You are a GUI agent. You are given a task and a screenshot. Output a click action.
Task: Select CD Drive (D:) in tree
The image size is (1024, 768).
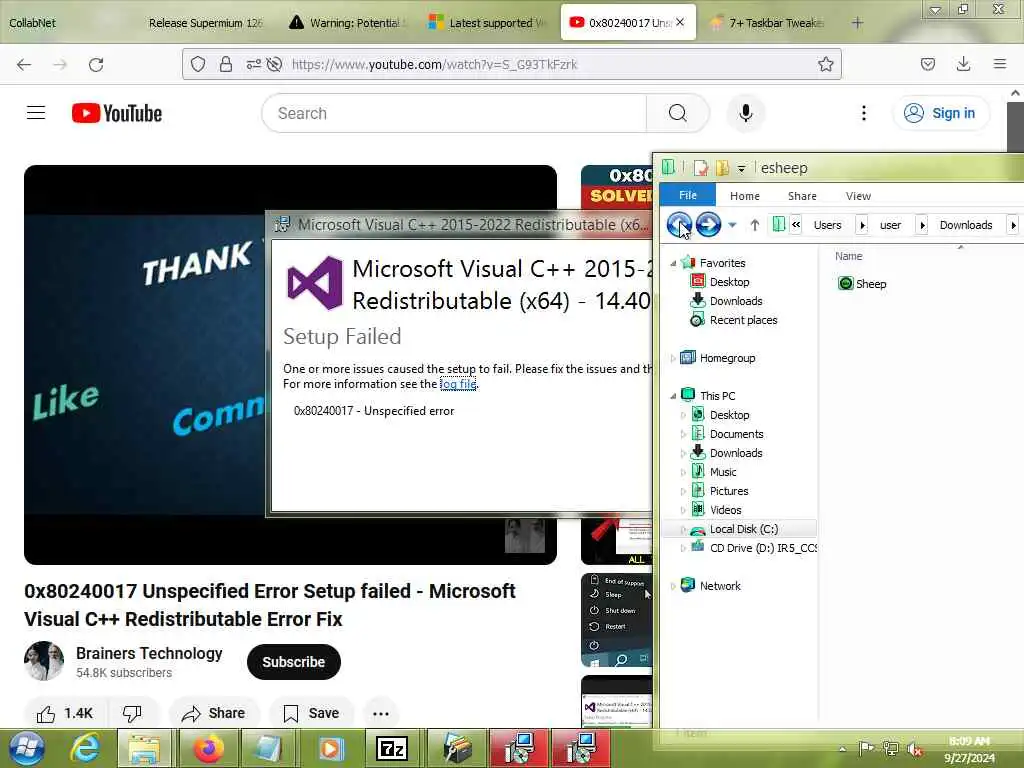coord(754,549)
